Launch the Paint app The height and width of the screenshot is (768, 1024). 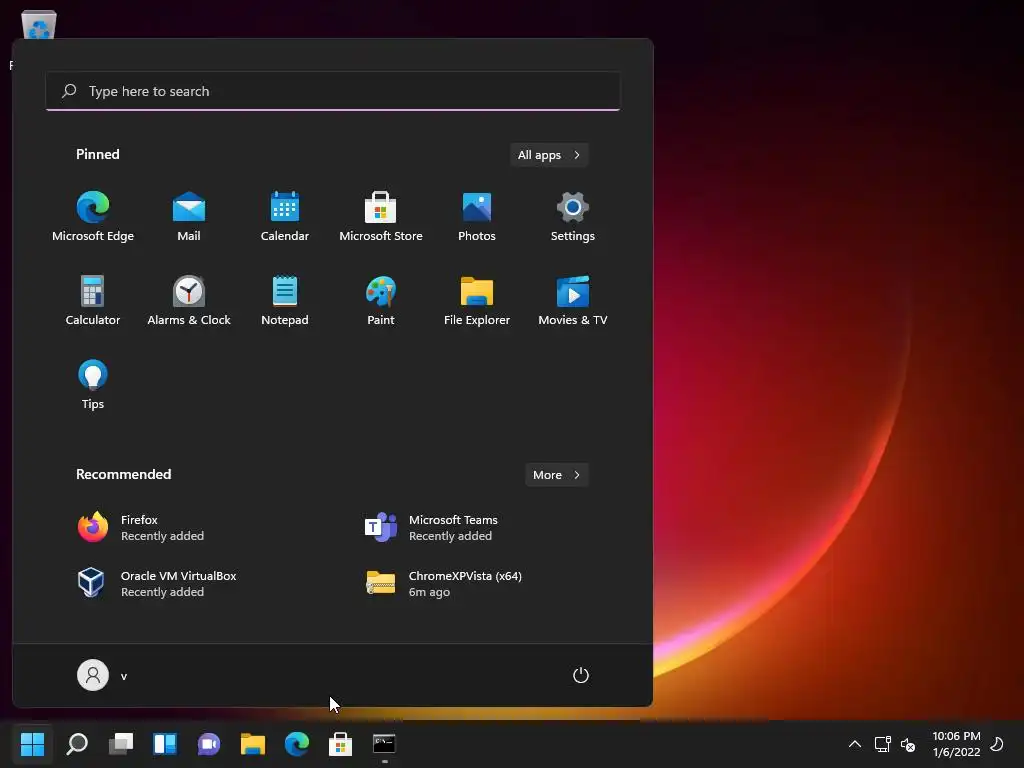(381, 300)
